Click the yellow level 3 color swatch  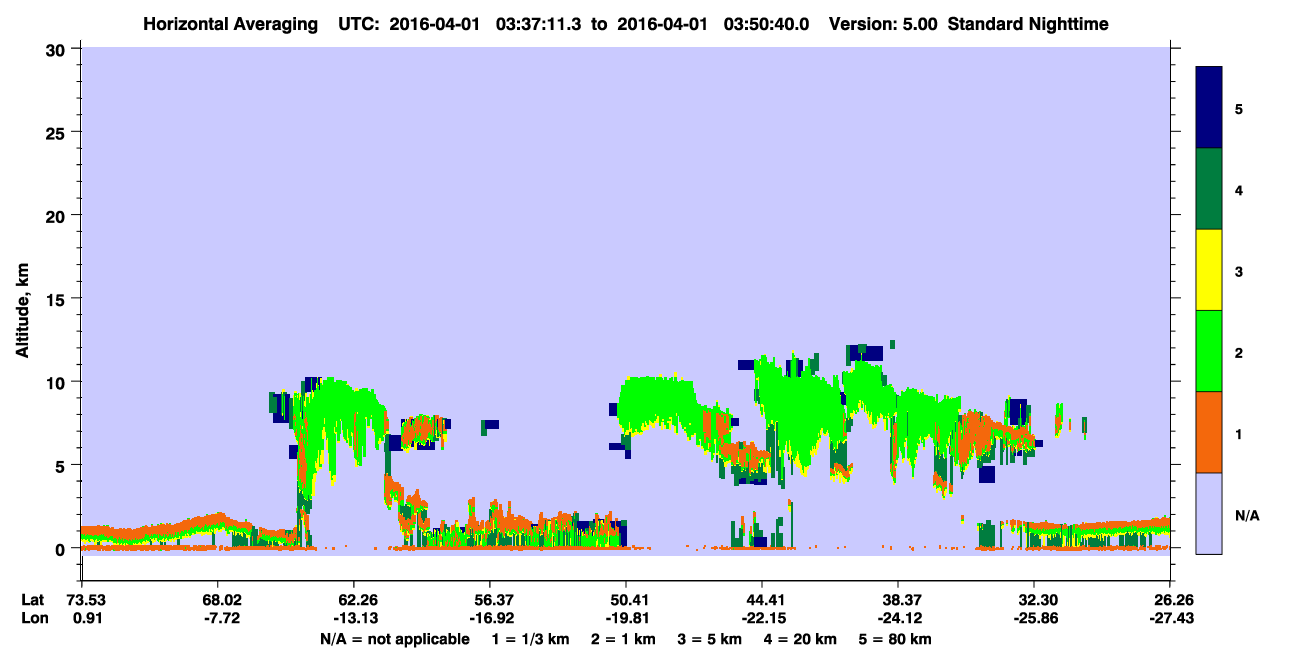[x=1209, y=270]
